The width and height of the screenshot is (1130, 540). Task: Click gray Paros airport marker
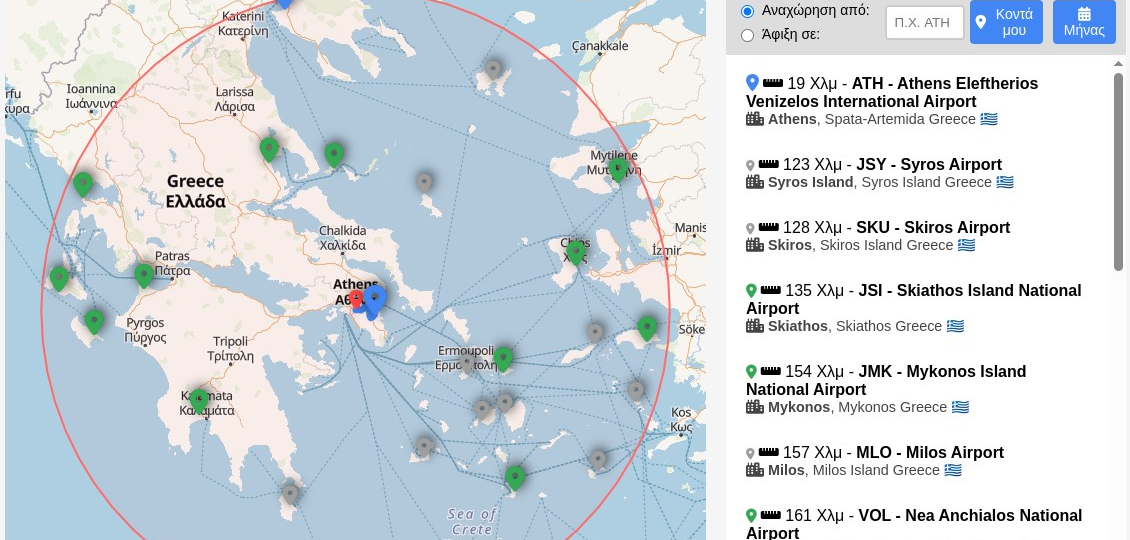coord(482,410)
